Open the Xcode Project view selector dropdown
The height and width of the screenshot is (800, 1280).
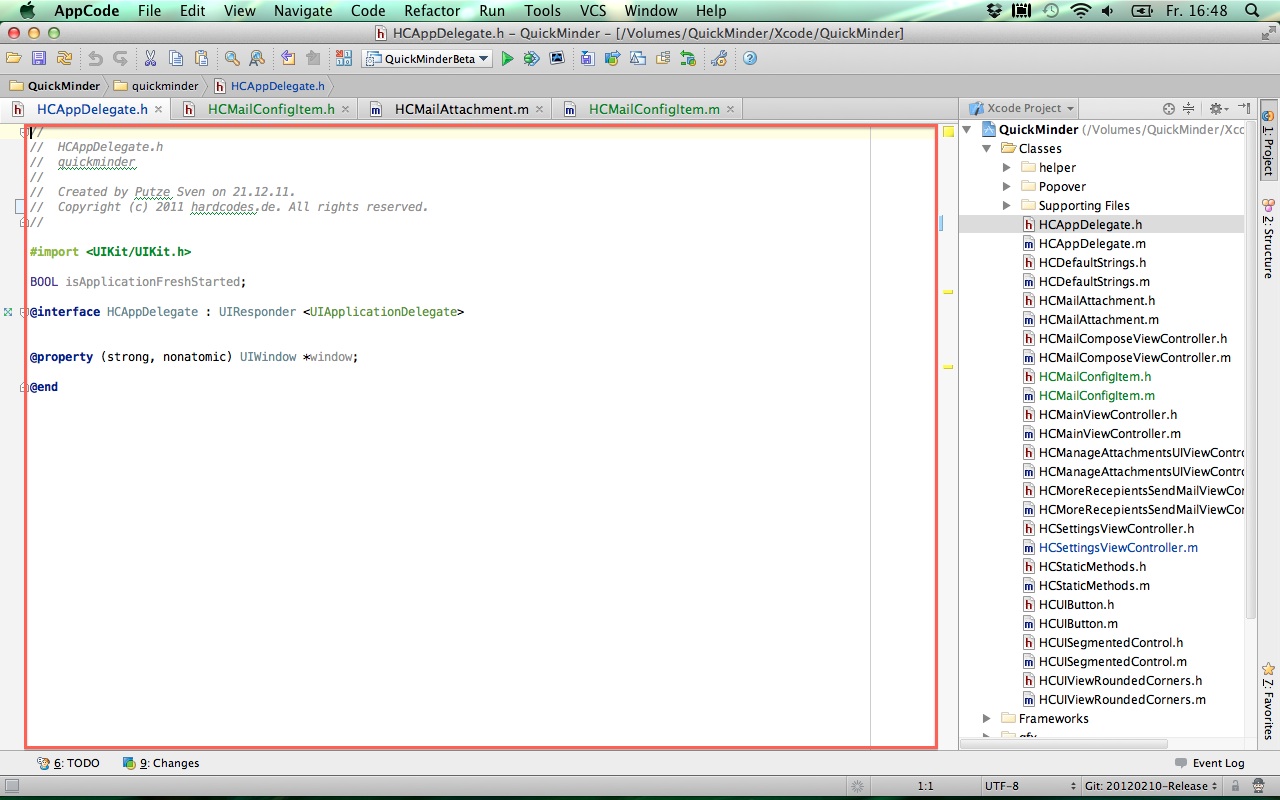pyautogui.click(x=1021, y=108)
